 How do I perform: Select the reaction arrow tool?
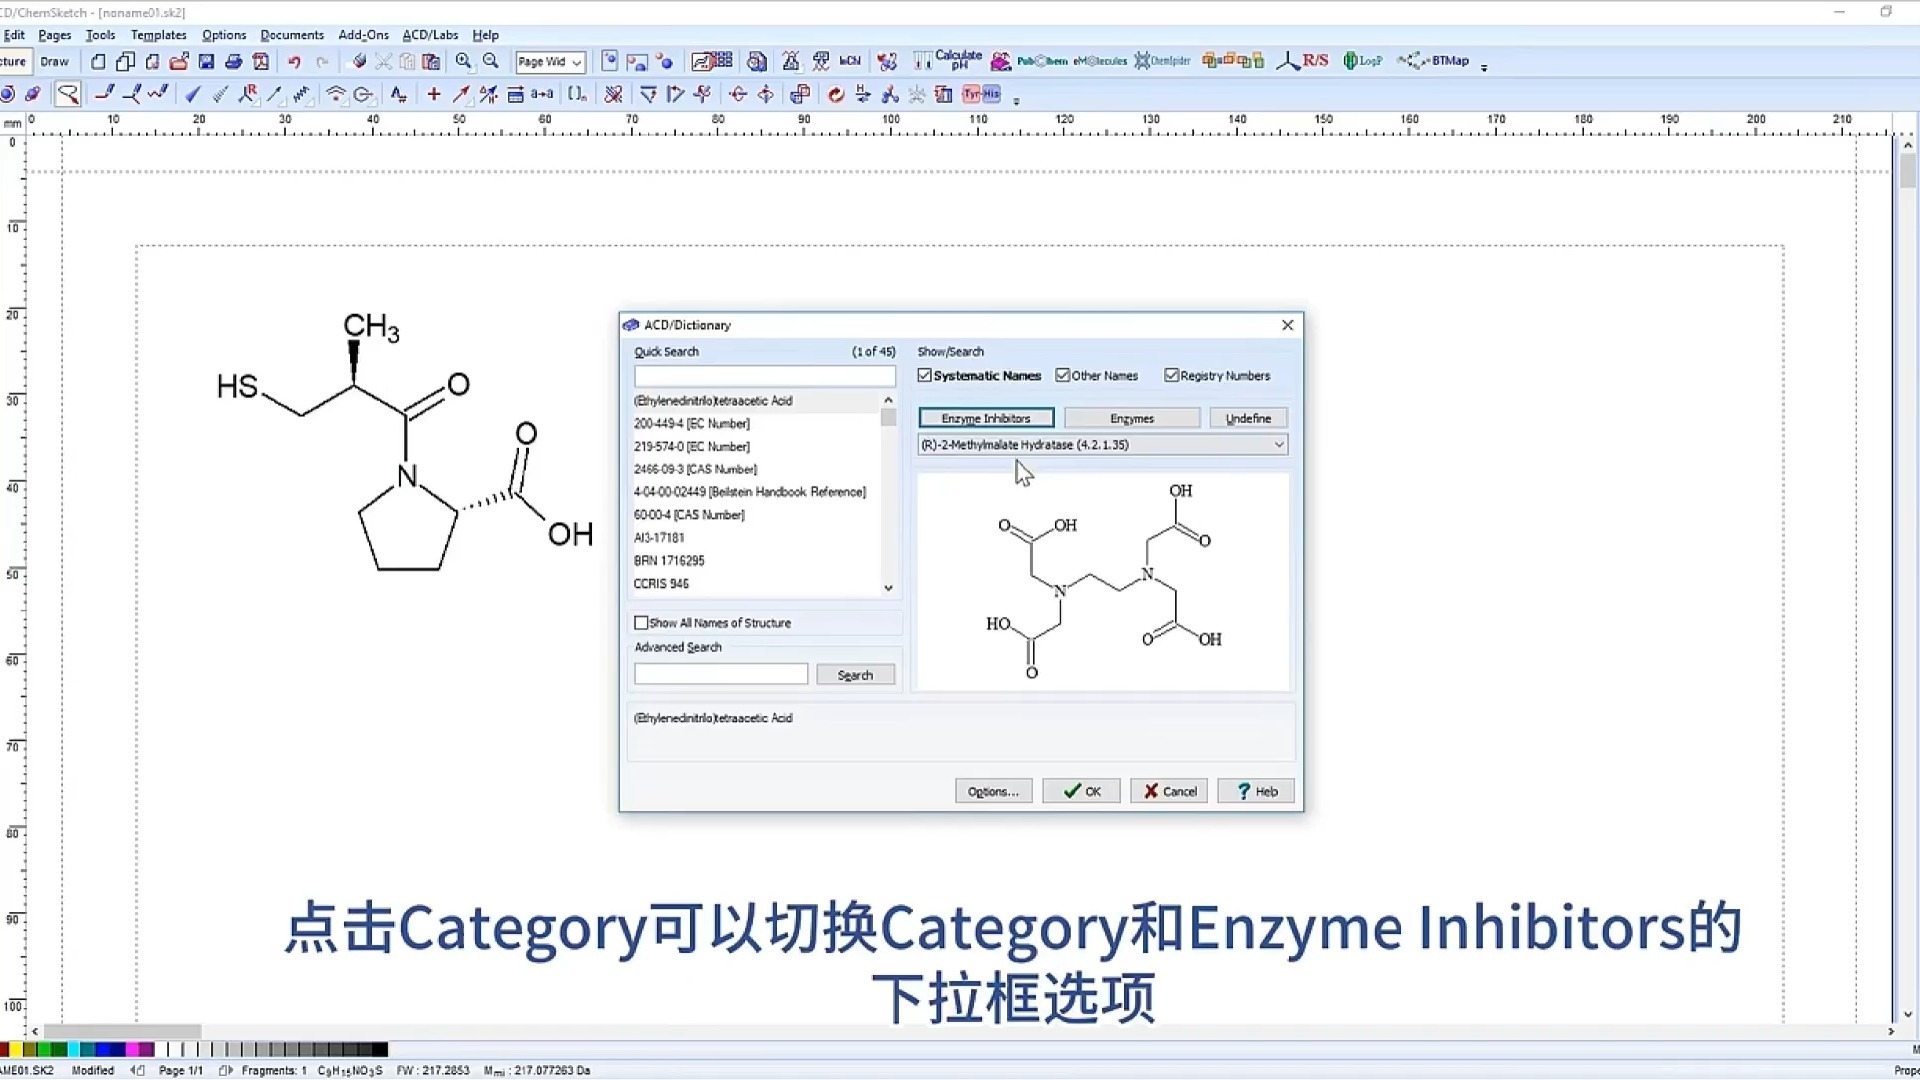[461, 95]
